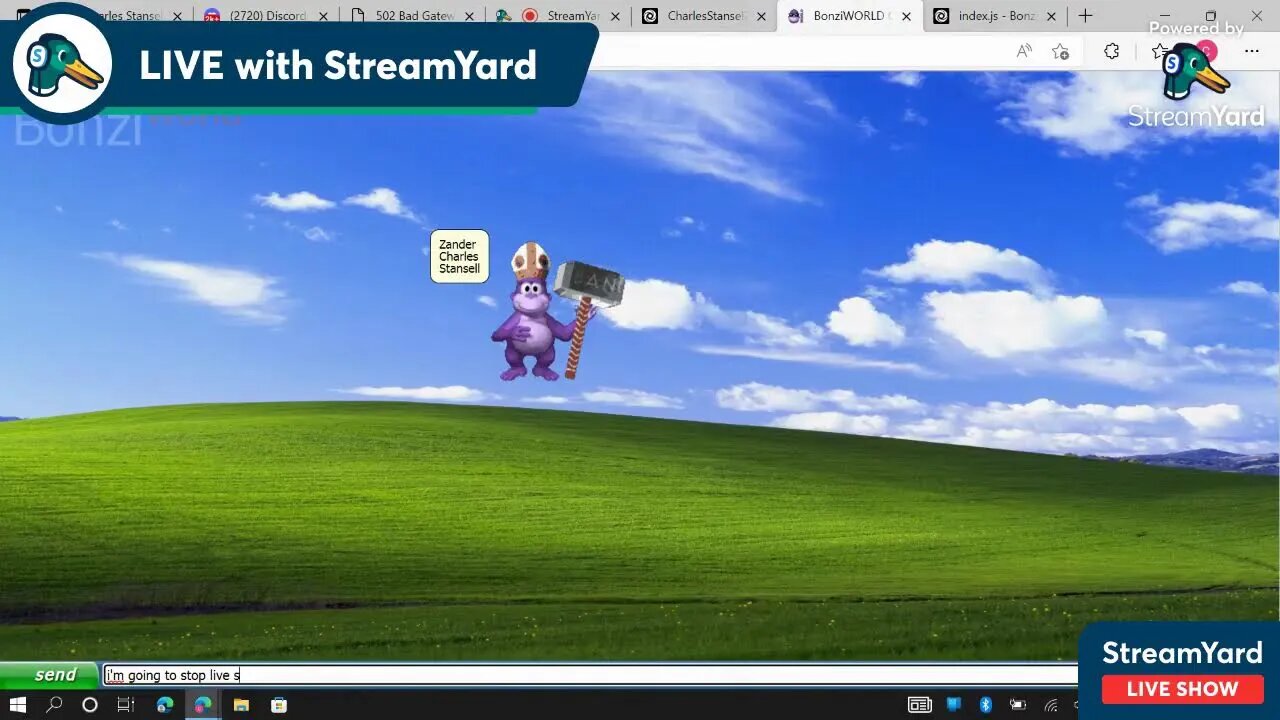Close the 502 Bad Gateway tab
This screenshot has height=720, width=1280.
click(x=469, y=16)
